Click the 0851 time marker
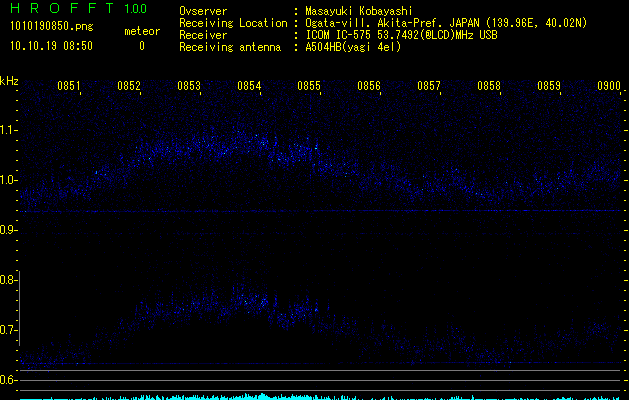 (69, 86)
